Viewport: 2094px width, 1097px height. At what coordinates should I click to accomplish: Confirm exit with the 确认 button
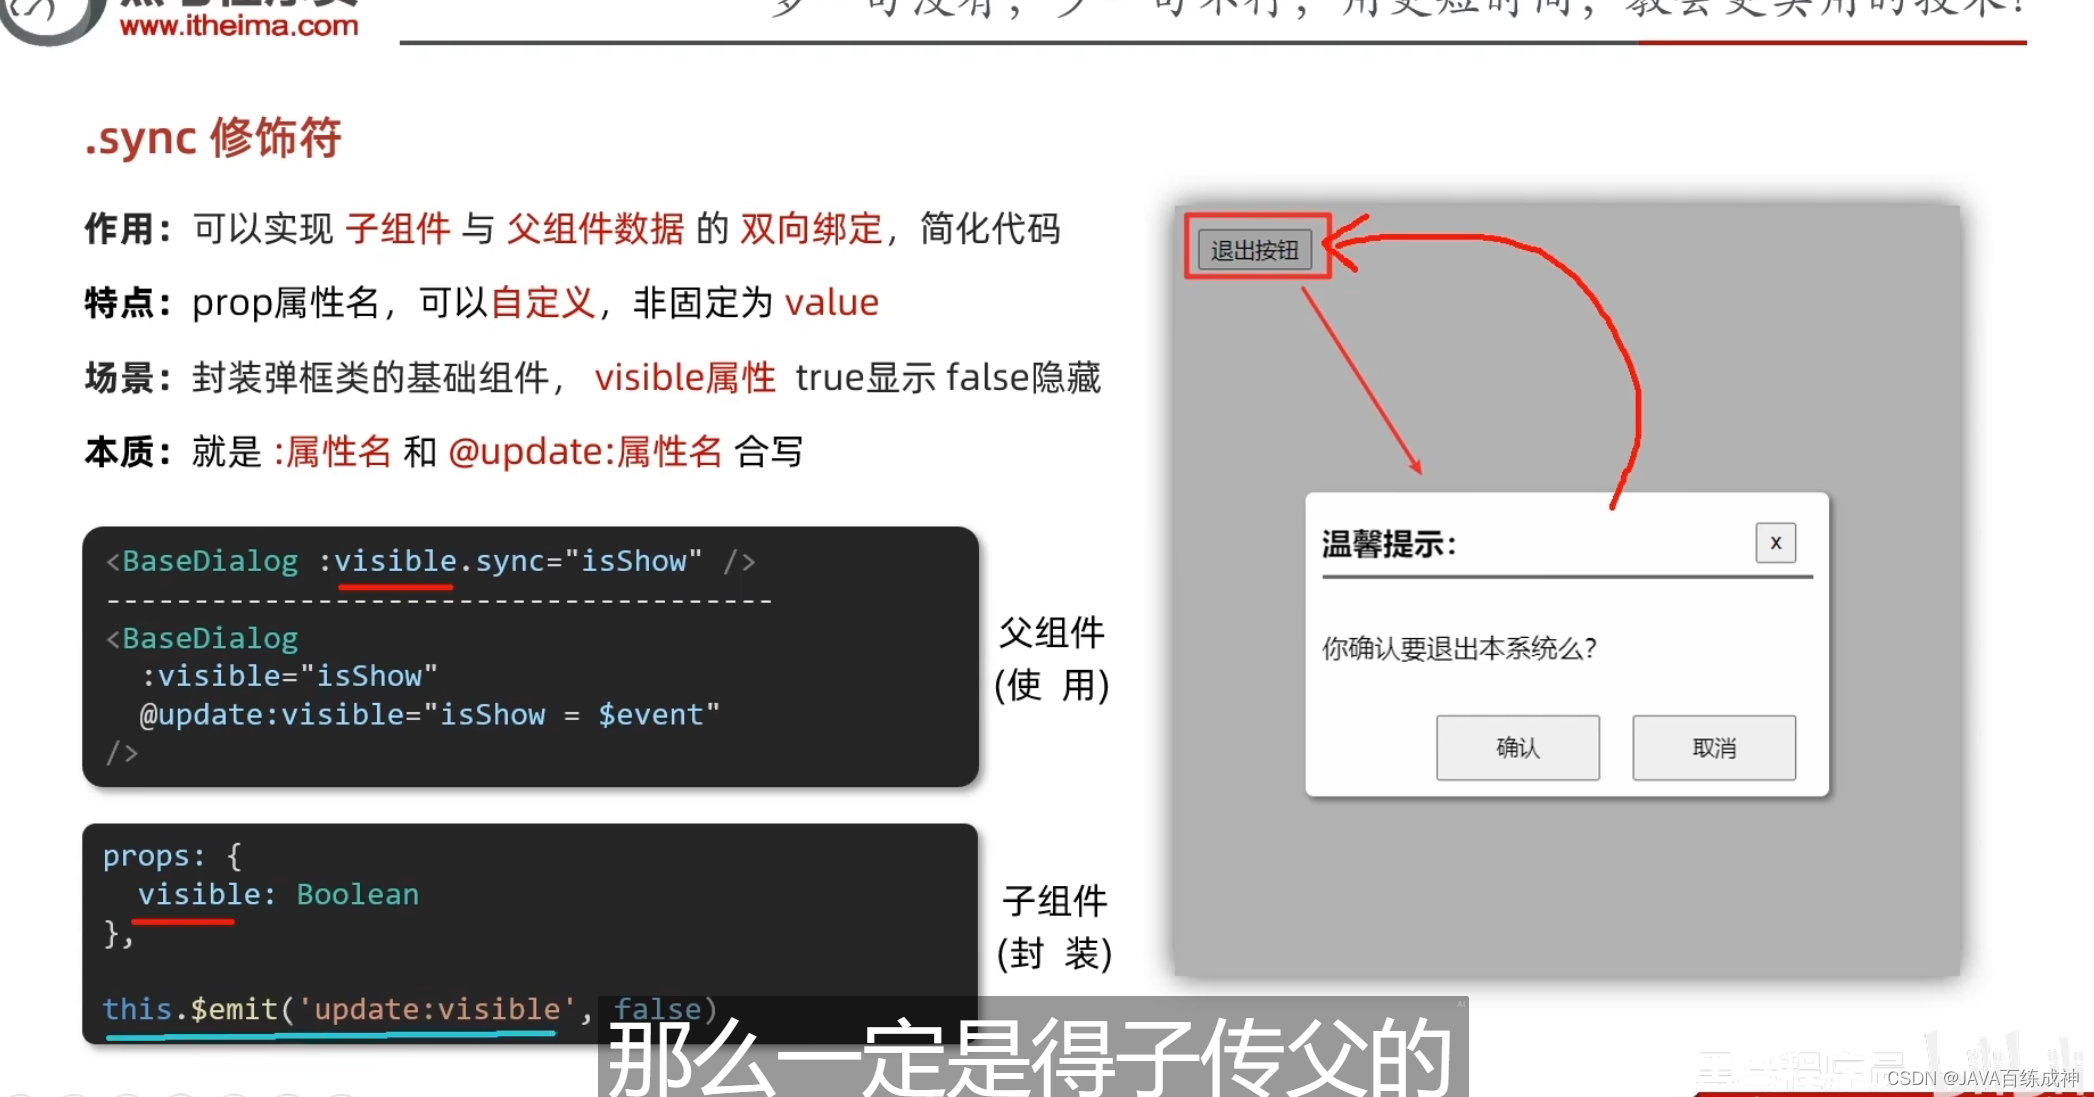[1517, 747]
